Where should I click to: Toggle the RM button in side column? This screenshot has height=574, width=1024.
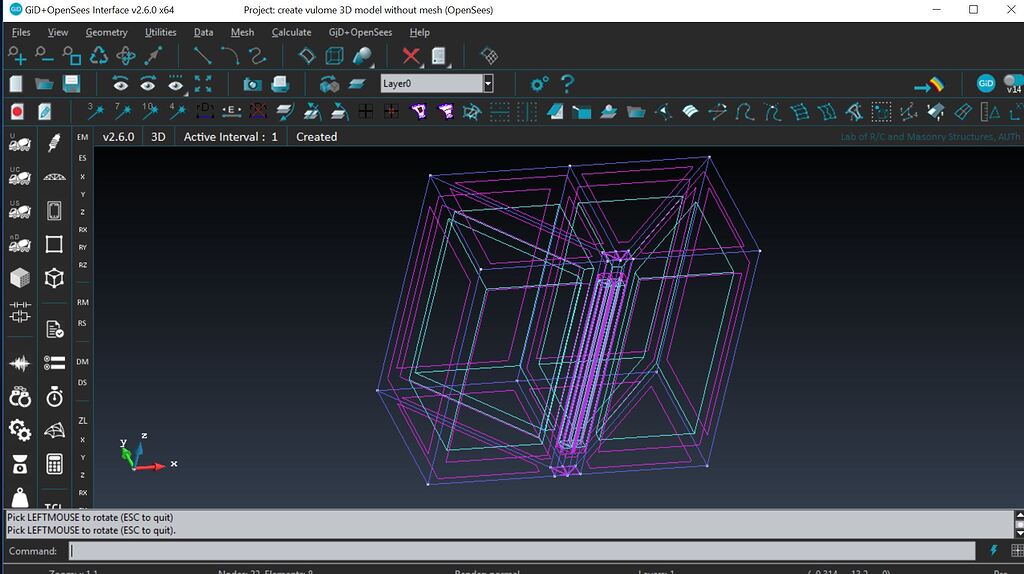pos(83,302)
